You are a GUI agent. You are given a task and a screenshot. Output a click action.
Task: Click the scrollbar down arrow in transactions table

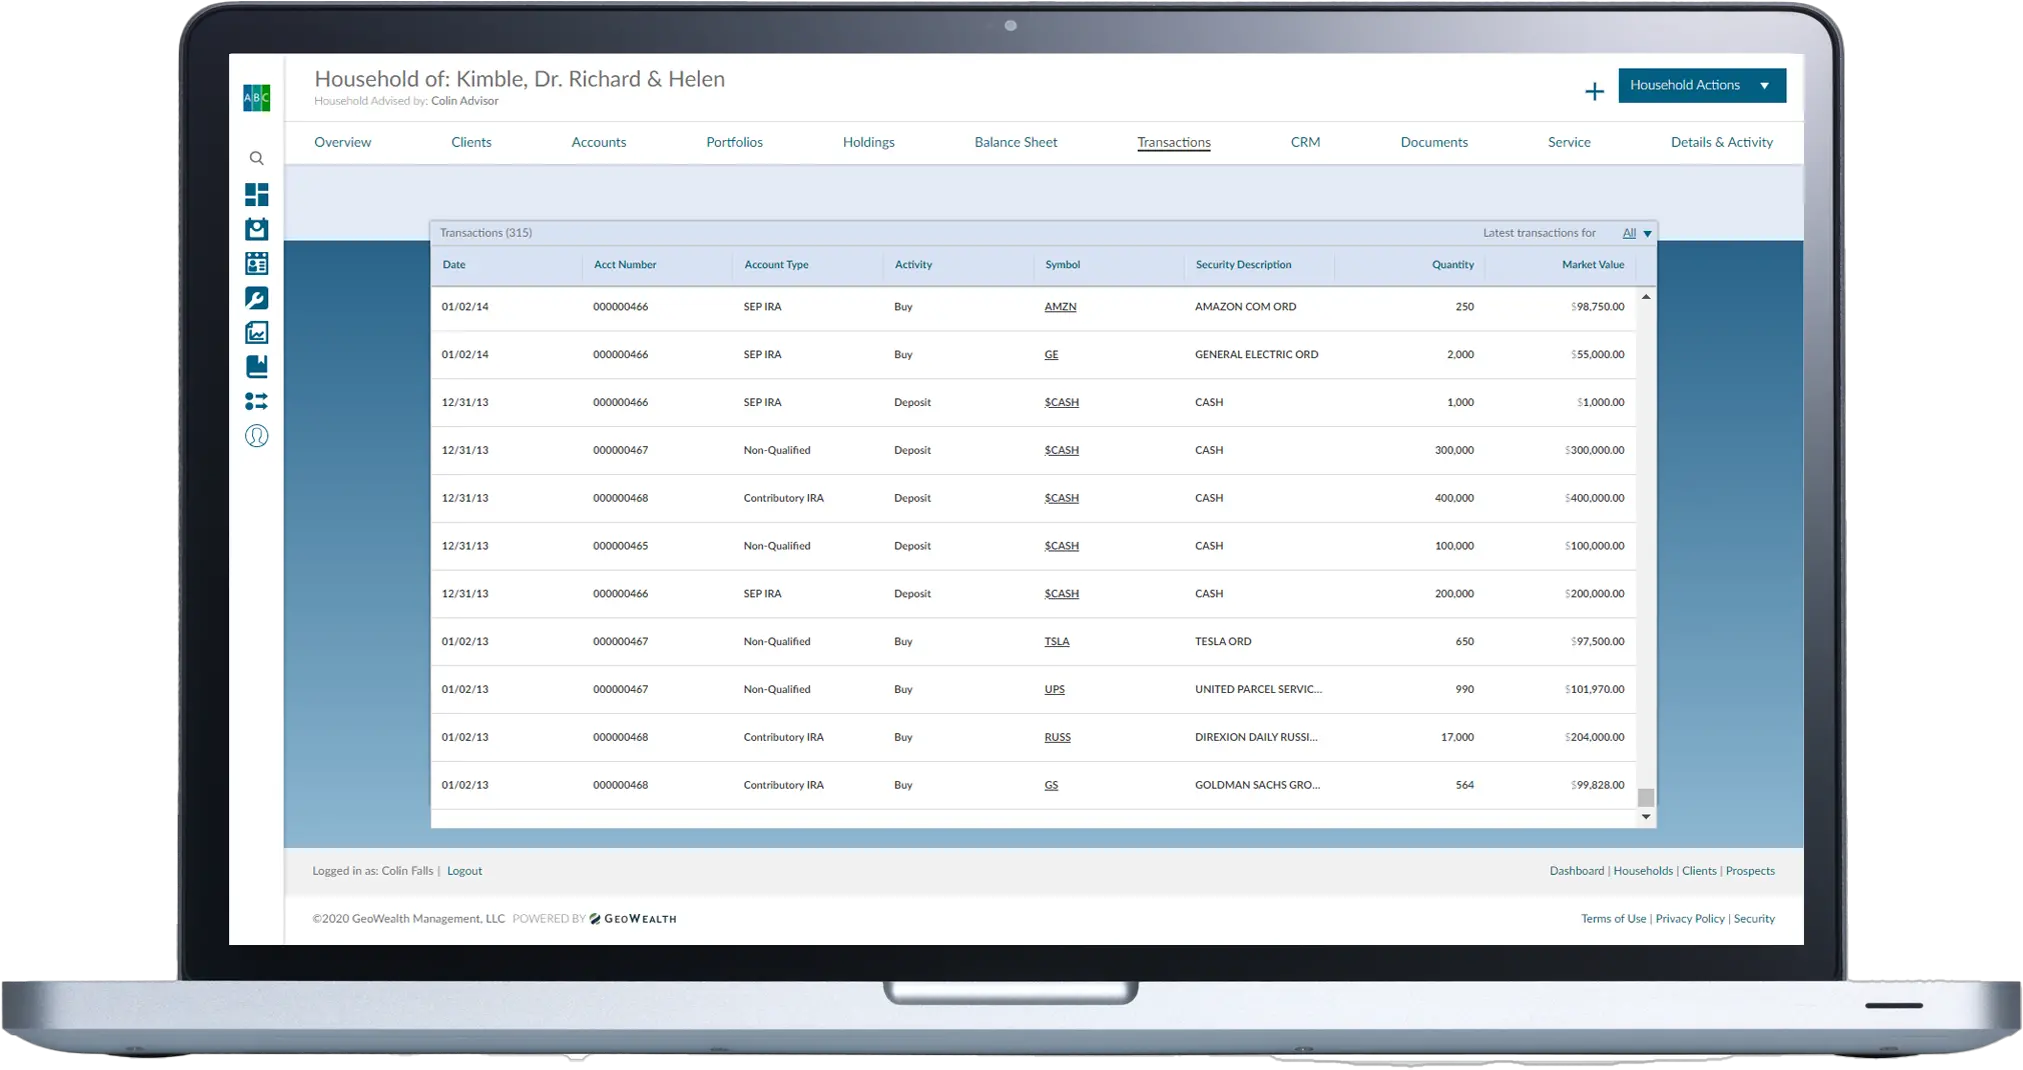point(1645,817)
